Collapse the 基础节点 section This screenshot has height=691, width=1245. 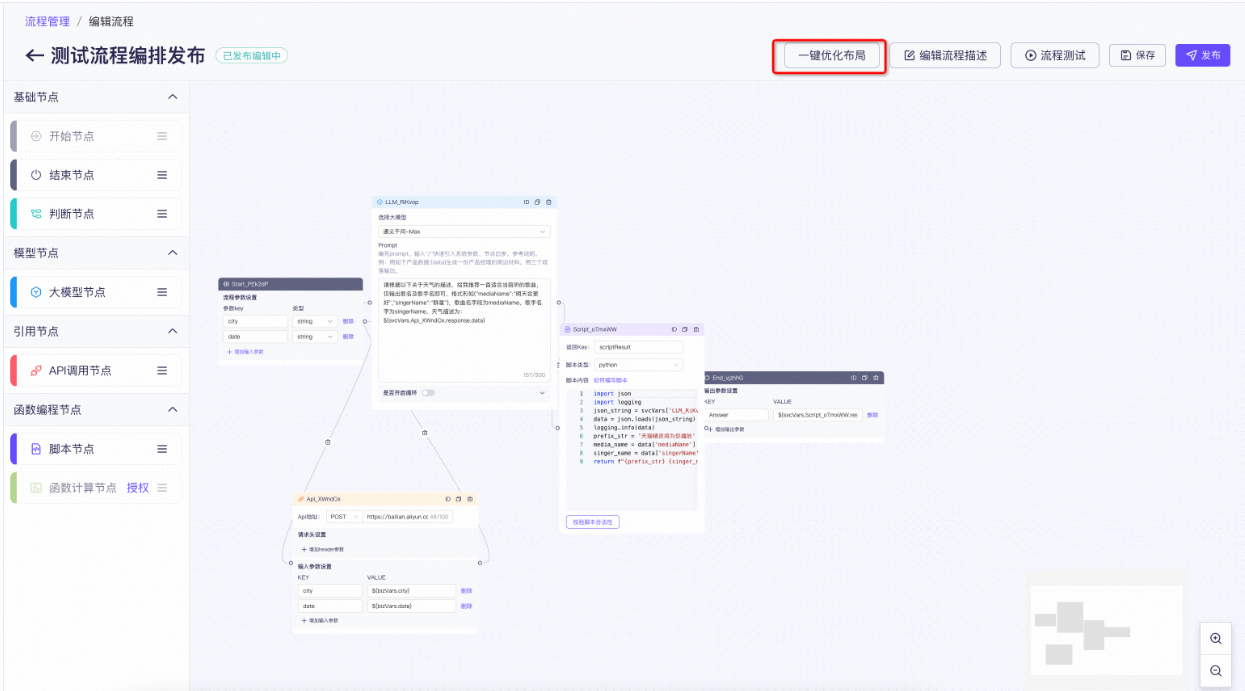(172, 97)
